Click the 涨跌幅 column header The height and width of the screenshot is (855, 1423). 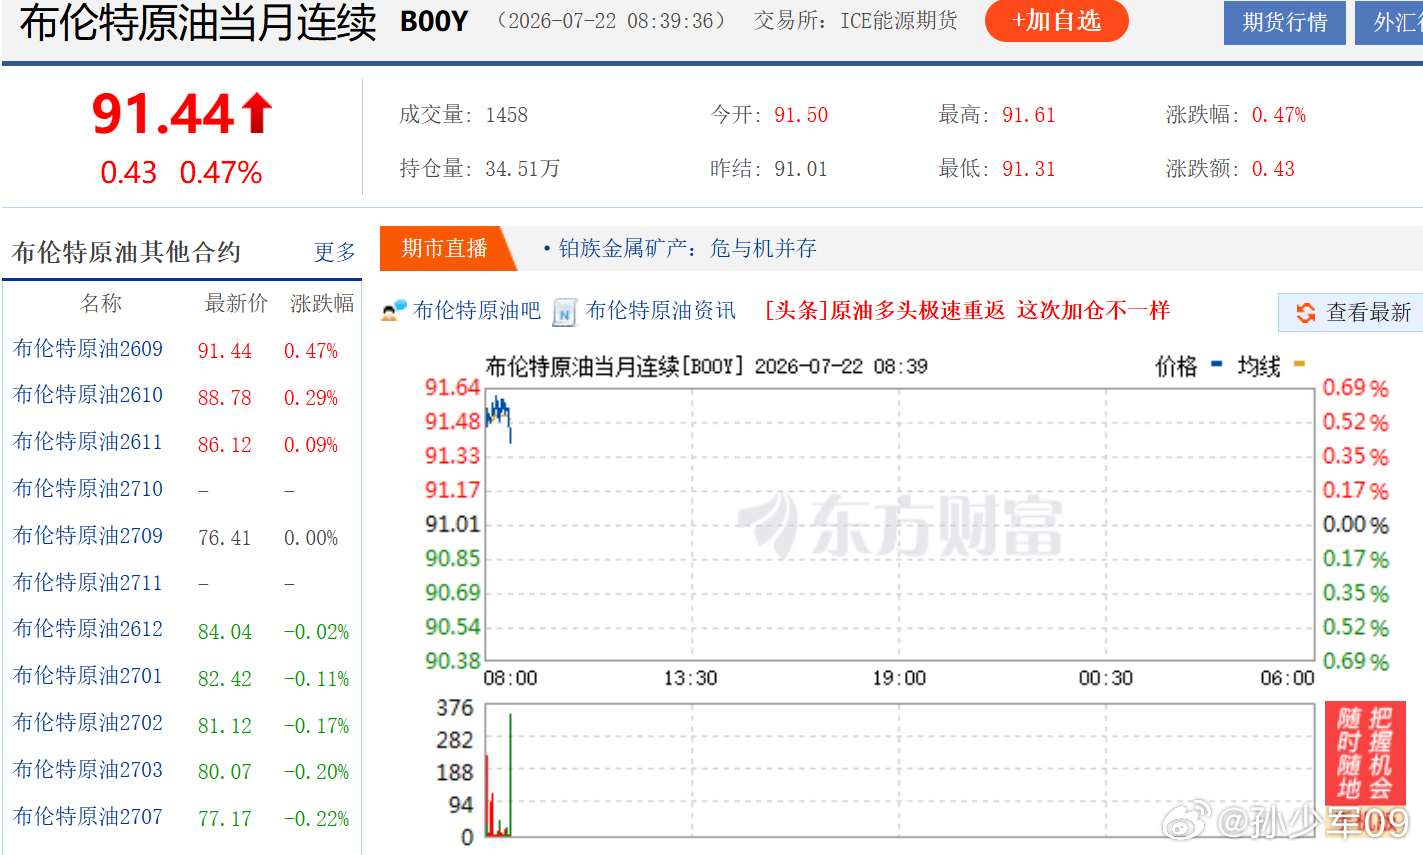click(x=322, y=303)
